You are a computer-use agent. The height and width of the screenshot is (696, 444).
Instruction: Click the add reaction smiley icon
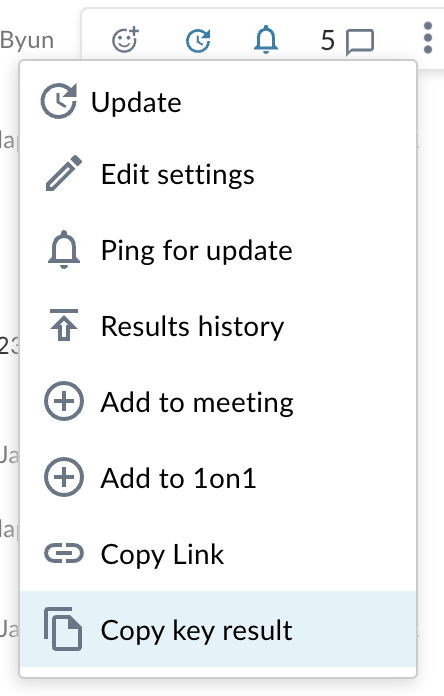click(x=125, y=40)
